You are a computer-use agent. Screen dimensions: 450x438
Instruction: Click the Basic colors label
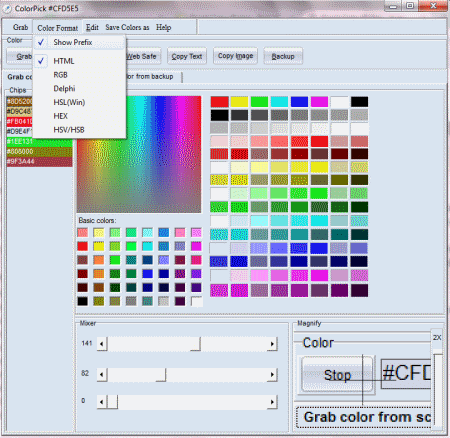pos(97,220)
